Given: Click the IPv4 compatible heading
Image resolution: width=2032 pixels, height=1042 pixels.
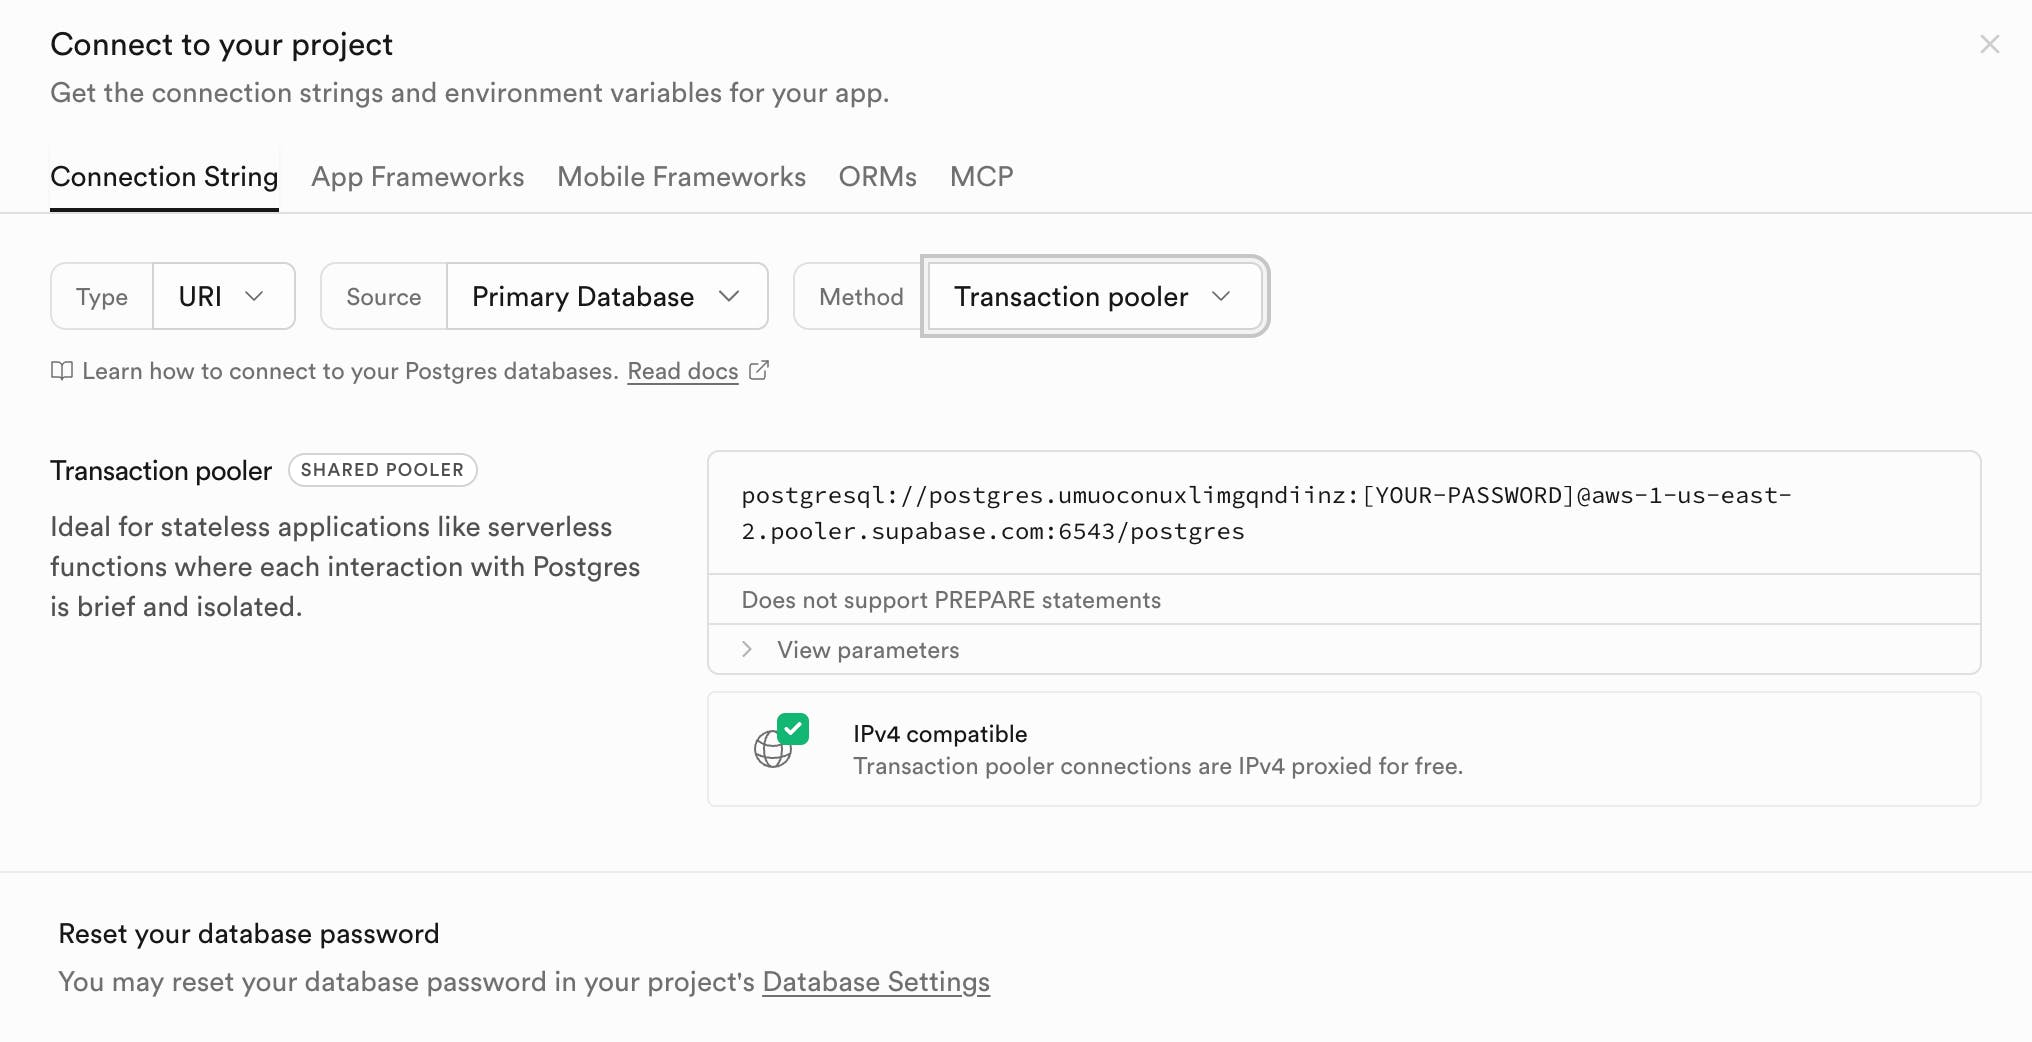Looking at the screenshot, I should coord(940,734).
